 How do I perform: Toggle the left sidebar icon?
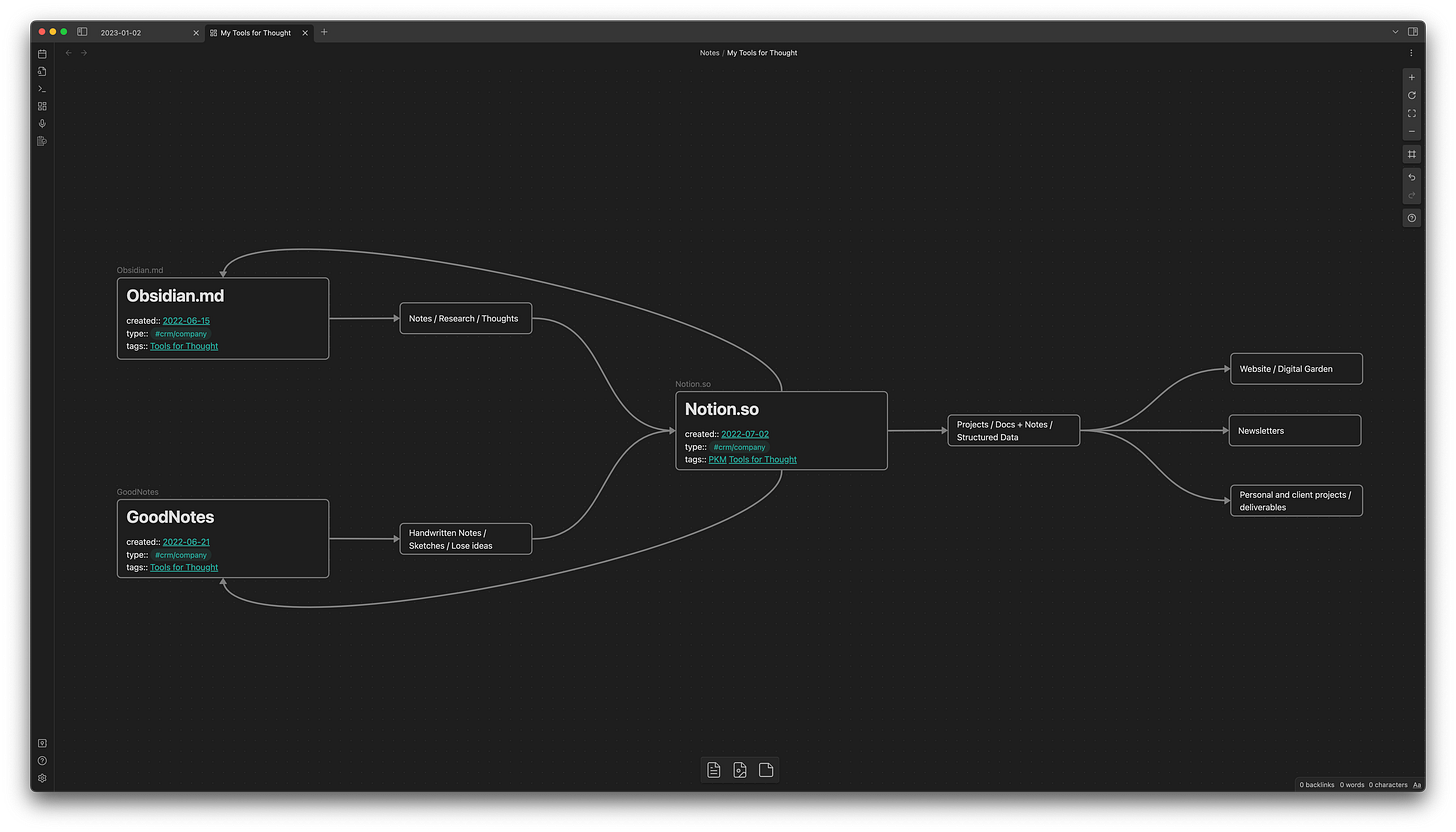point(82,32)
